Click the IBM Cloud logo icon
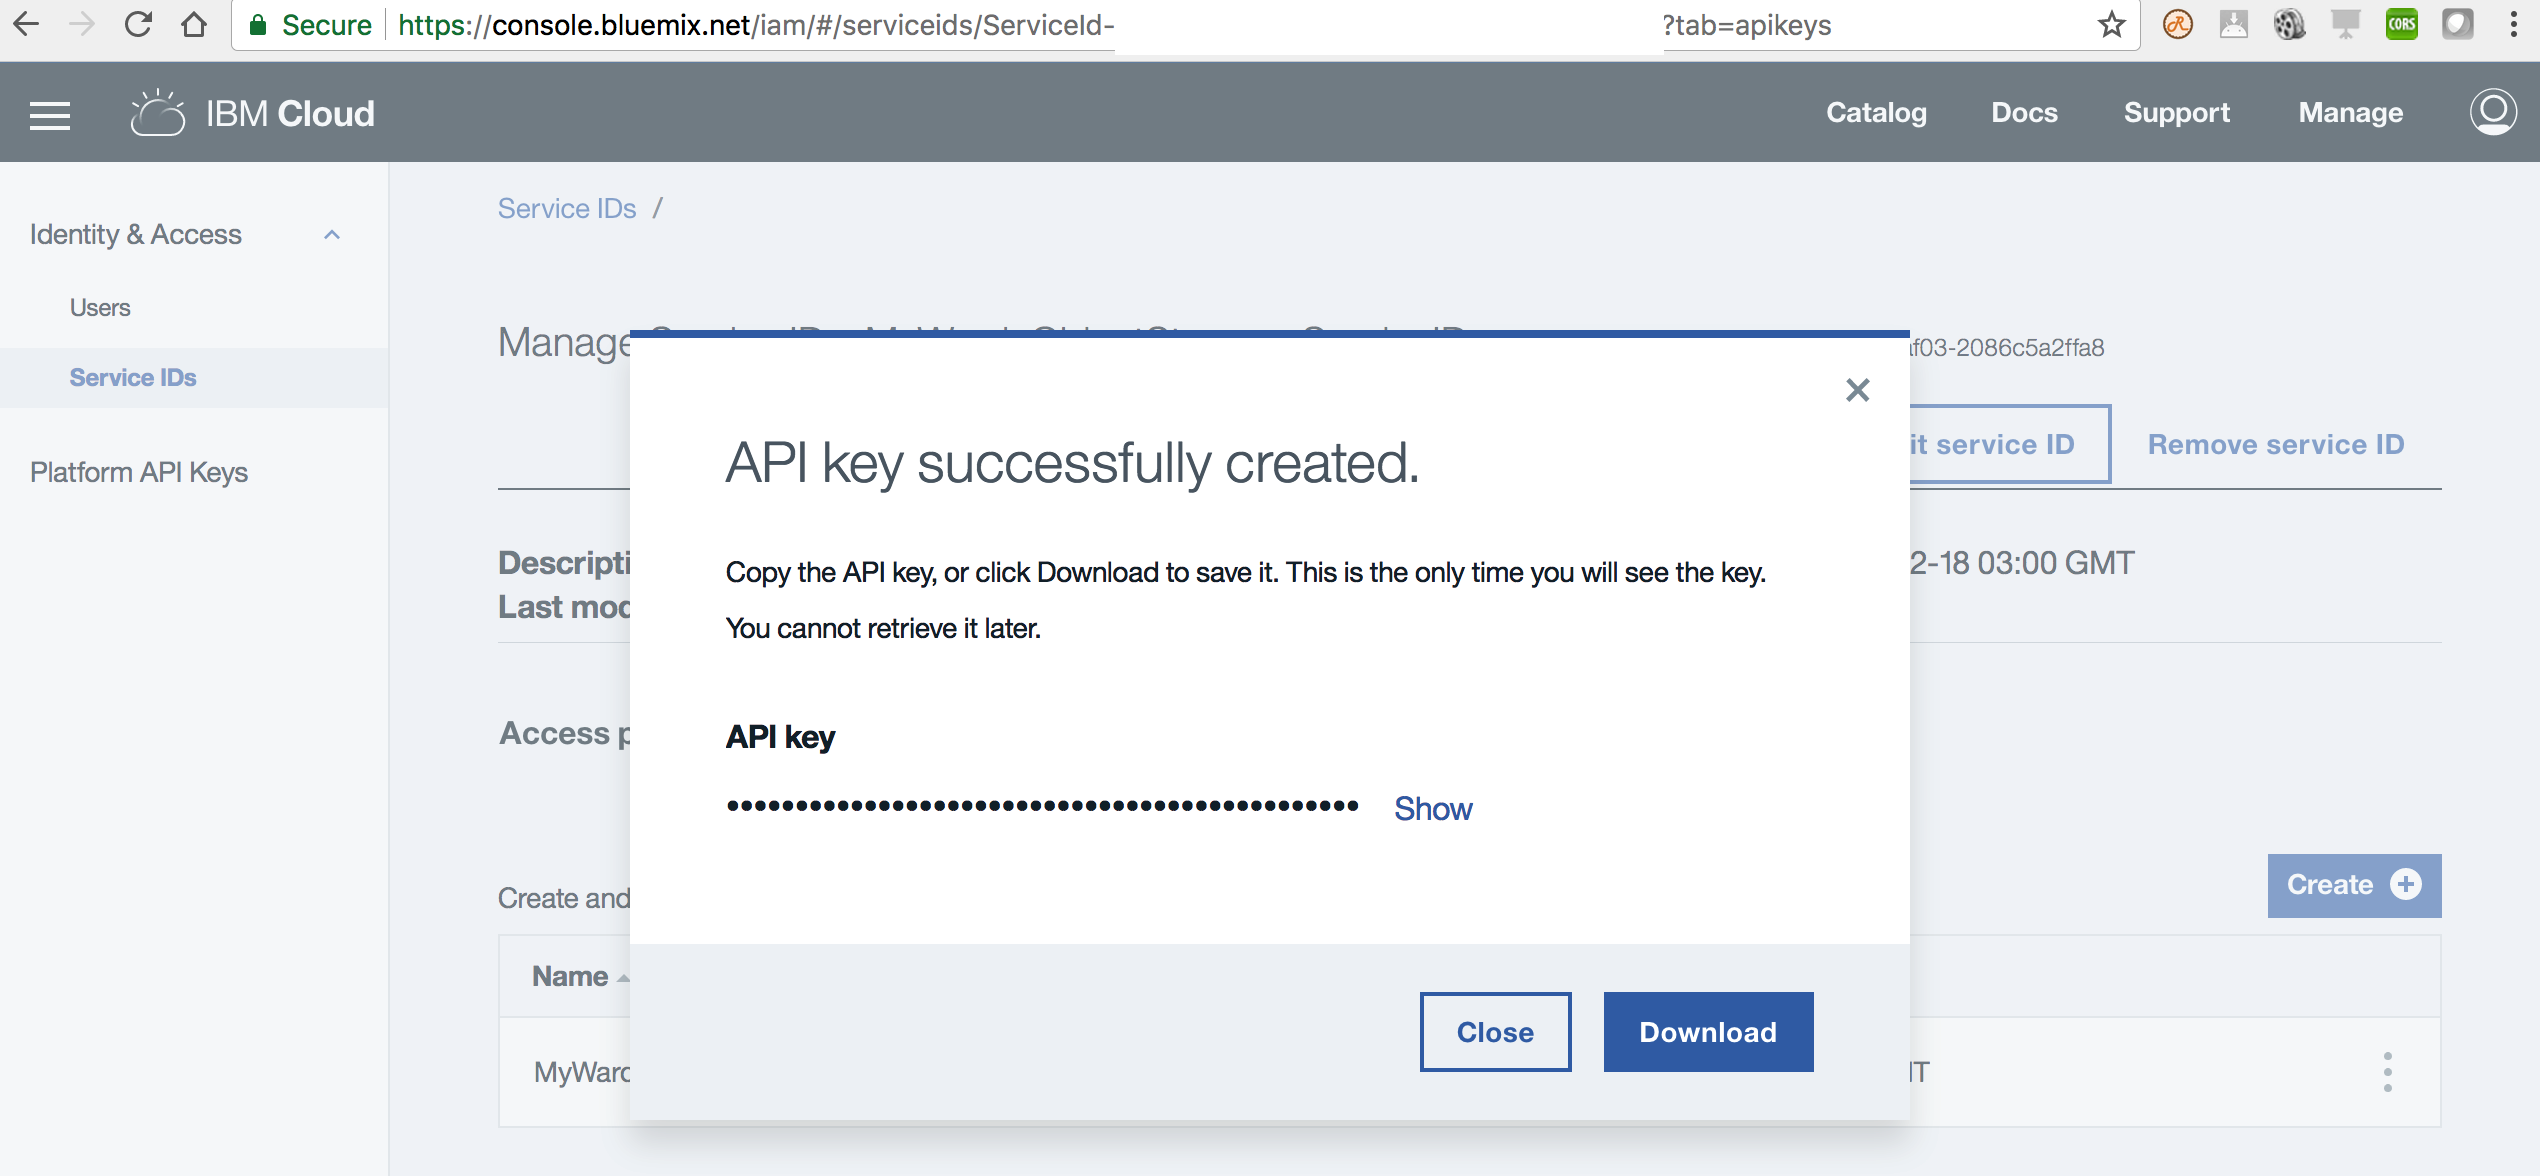2540x1176 pixels. (x=158, y=113)
